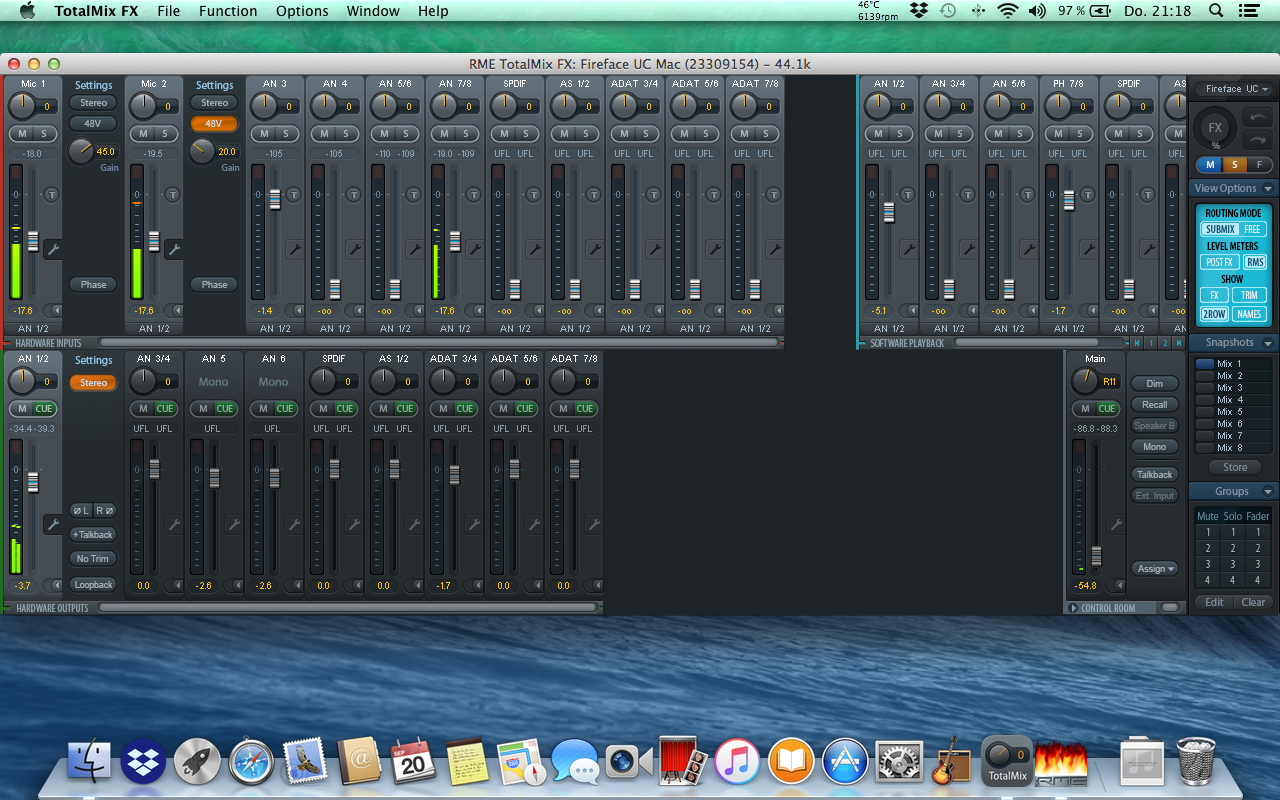Collapse the Snapshots panel arrow
The image size is (1280, 800).
[x=1267, y=343]
